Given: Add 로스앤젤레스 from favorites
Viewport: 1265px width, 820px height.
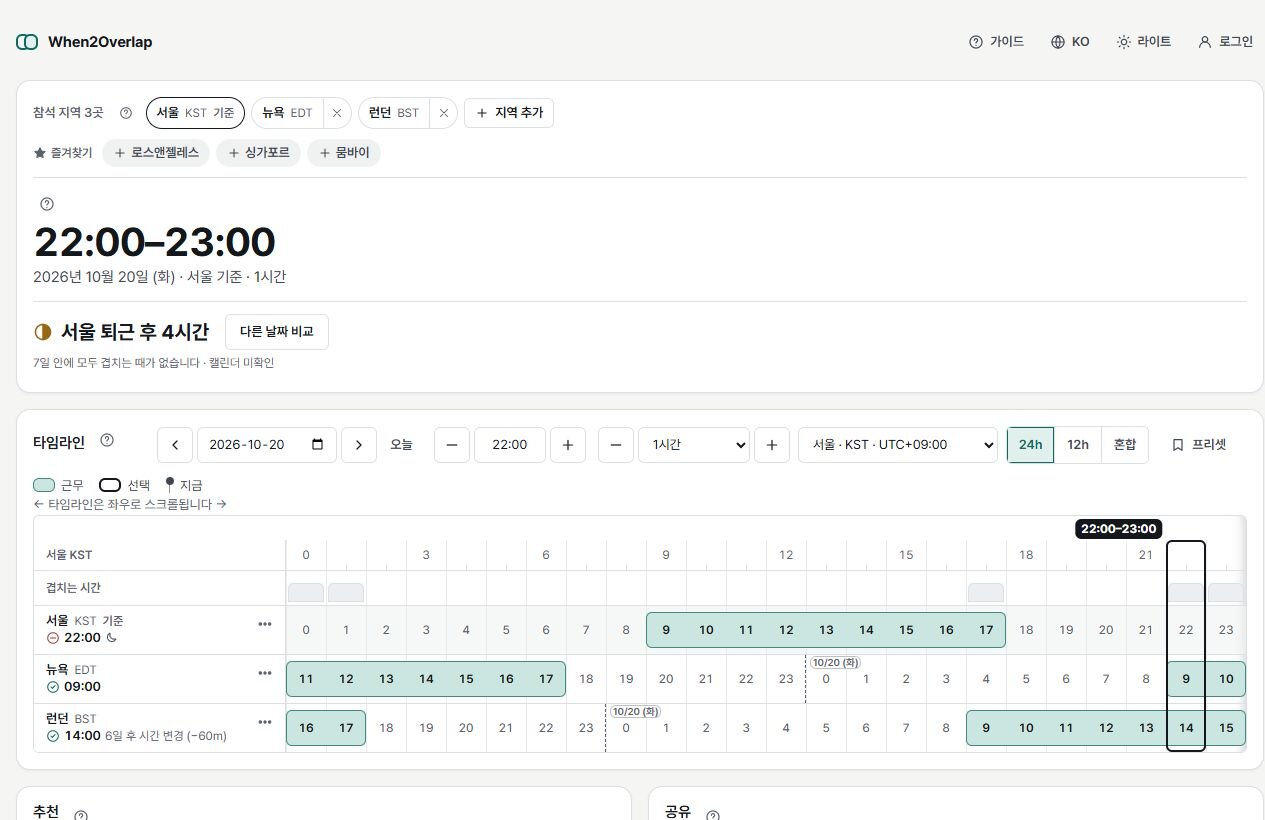Looking at the screenshot, I should (x=156, y=153).
